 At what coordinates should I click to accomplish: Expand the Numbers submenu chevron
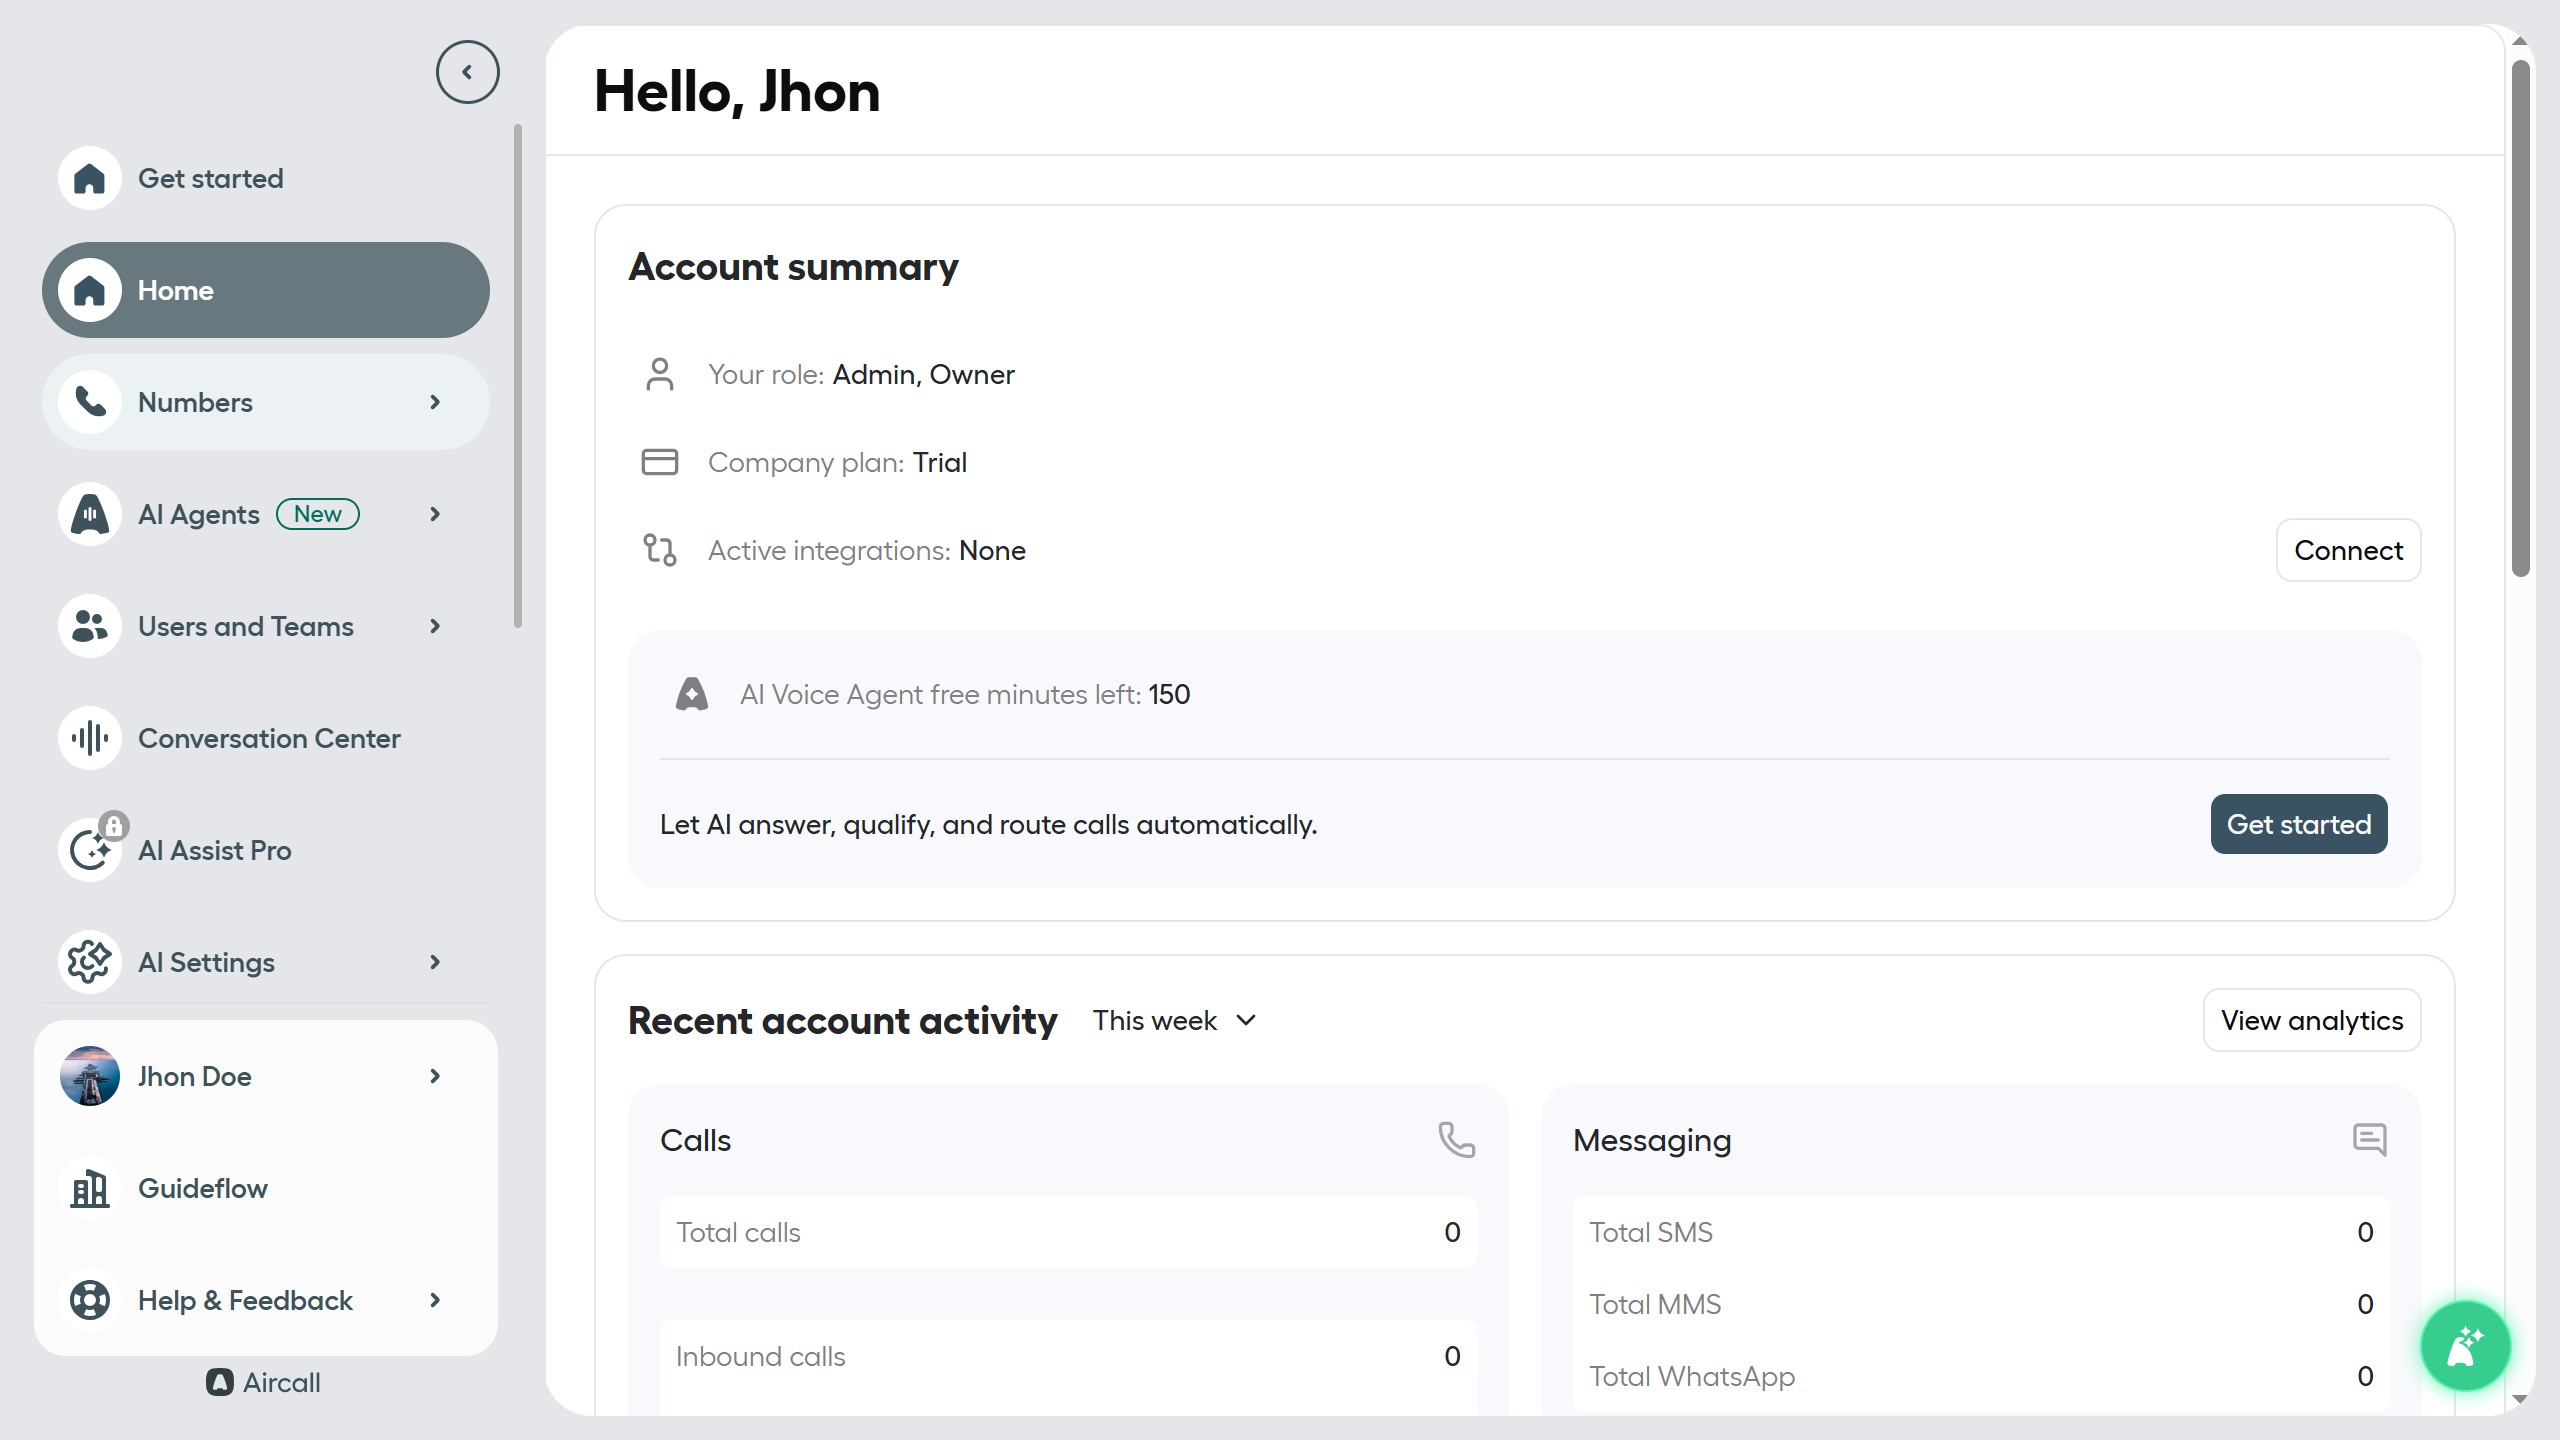pyautogui.click(x=434, y=402)
